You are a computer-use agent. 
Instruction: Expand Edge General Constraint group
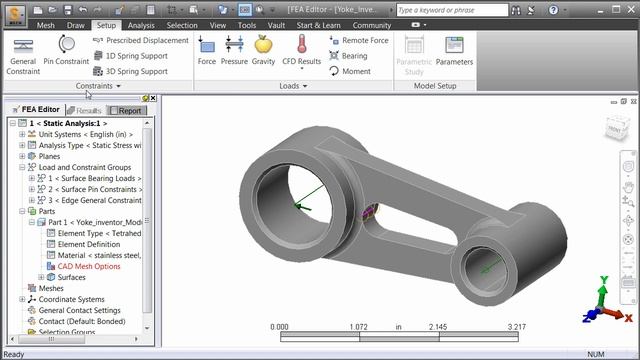point(31,200)
